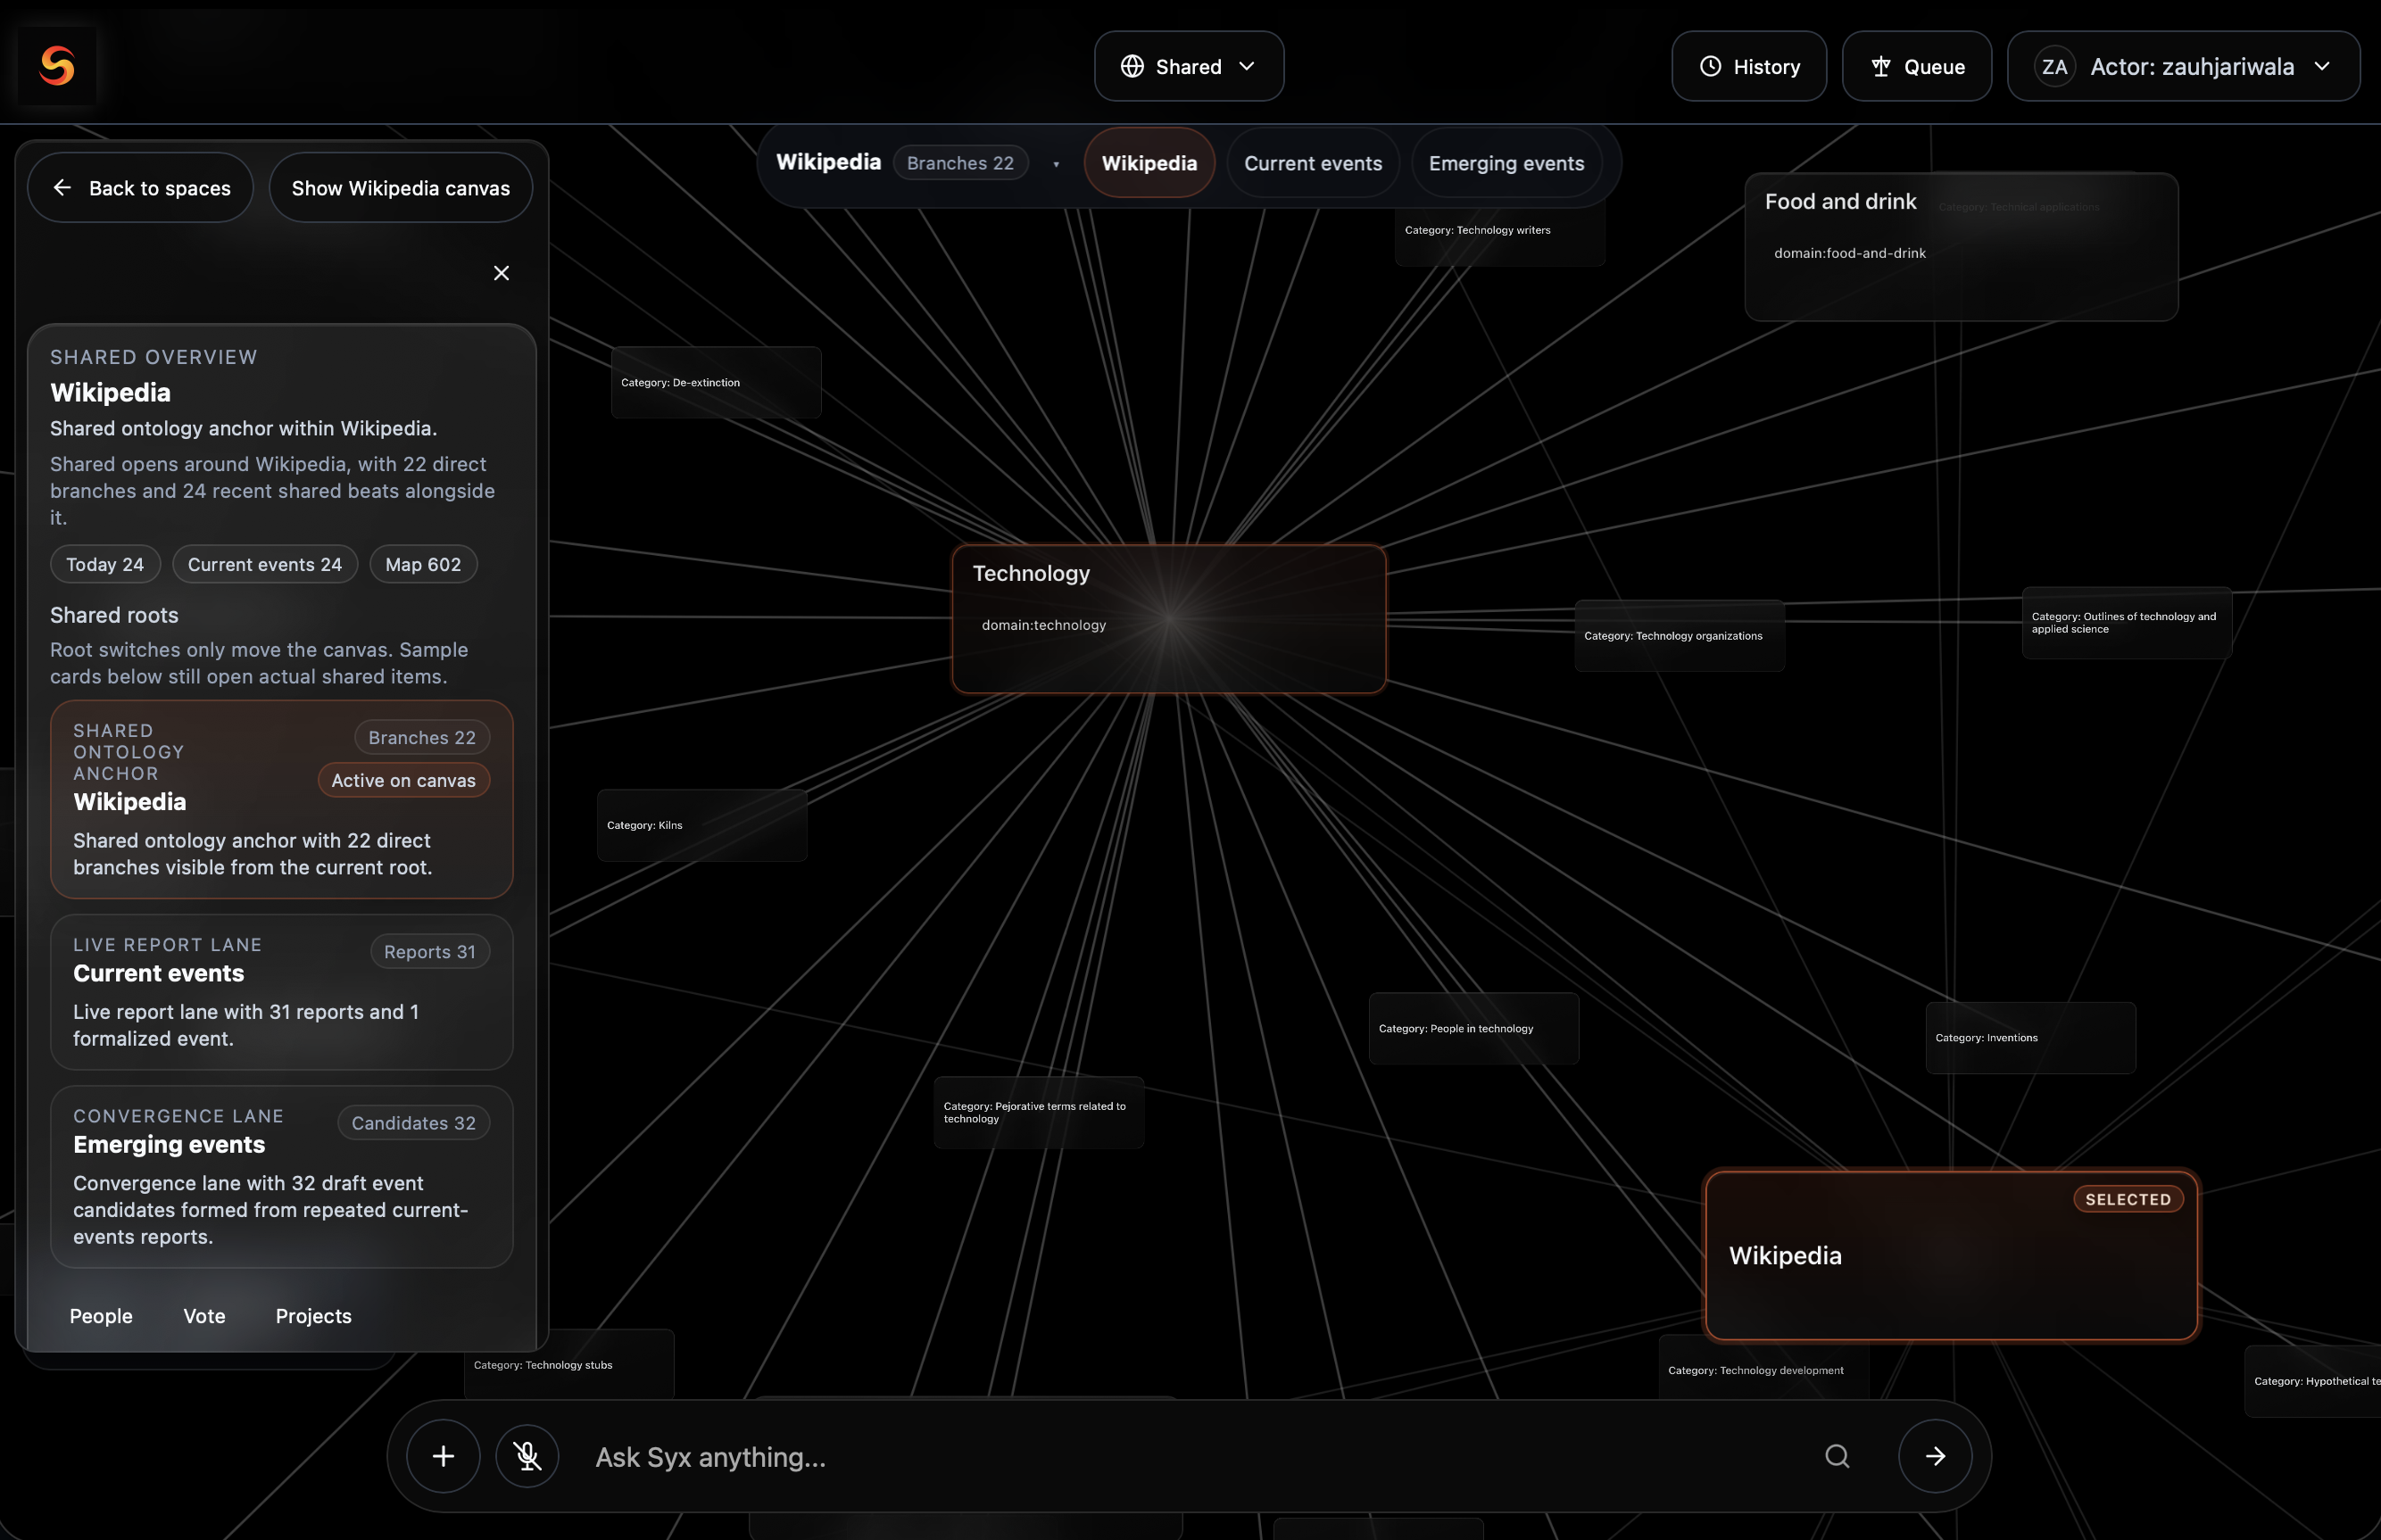Close the overview panel with X

(x=502, y=273)
